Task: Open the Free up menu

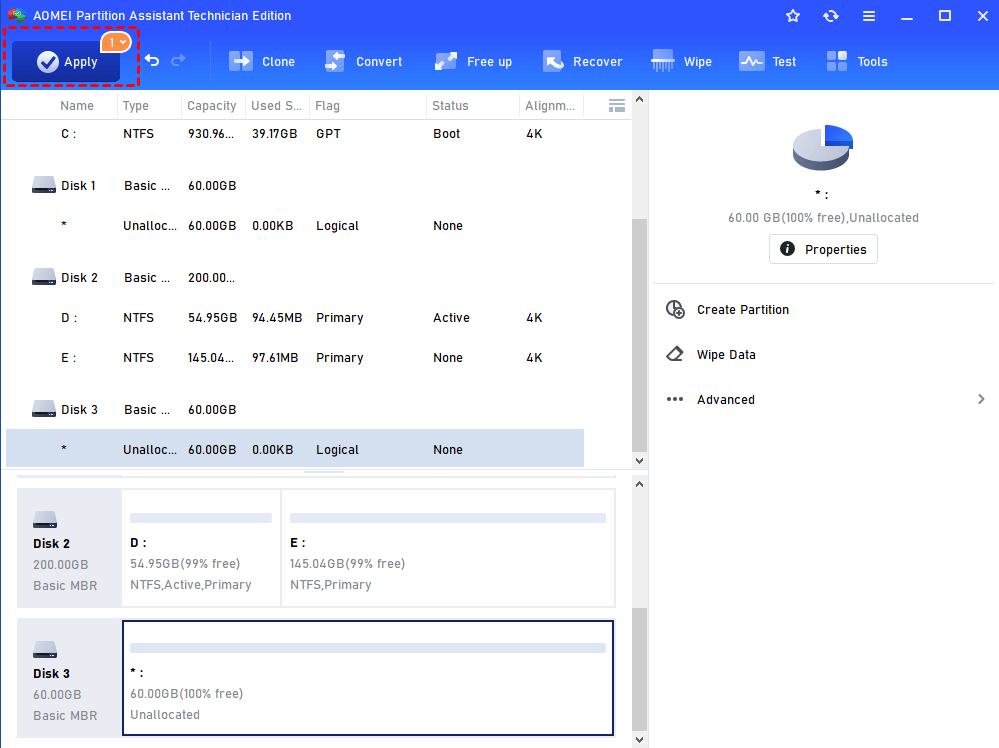Action: (473, 61)
